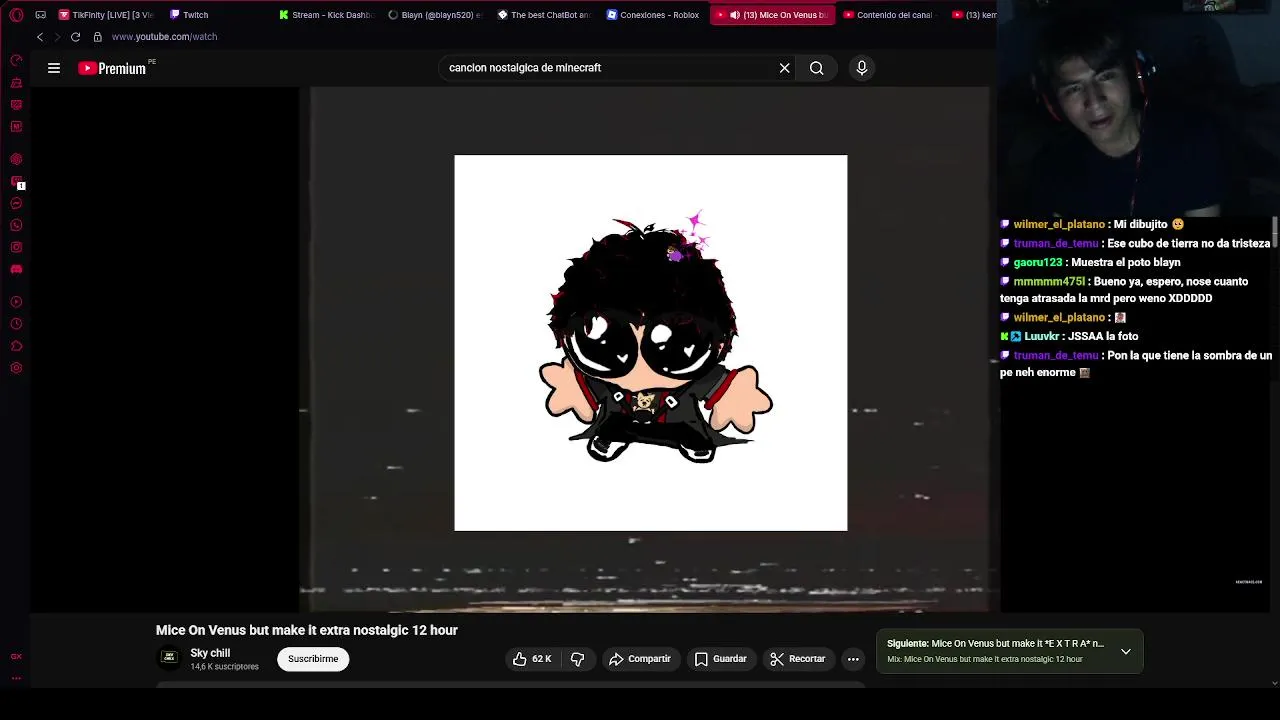Click chat scrollbar on right side

1275,230
